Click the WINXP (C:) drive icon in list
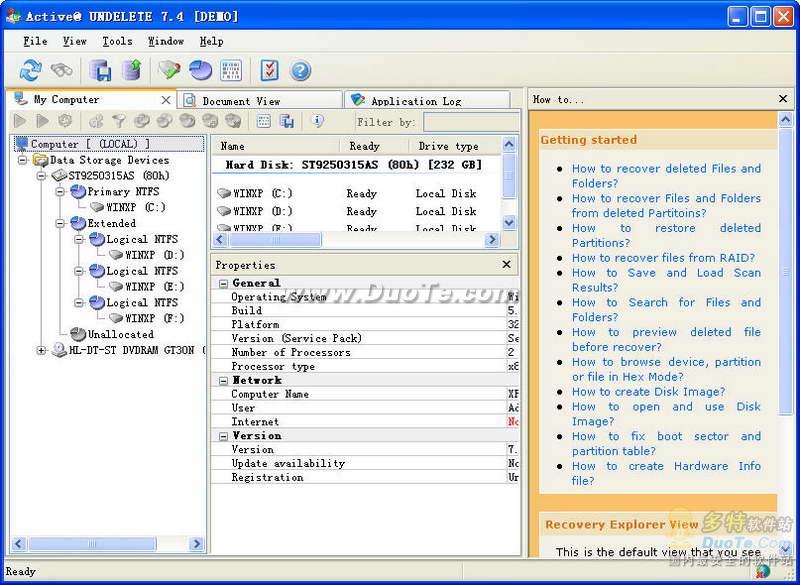Screen dimensions: 800x585 [224, 193]
